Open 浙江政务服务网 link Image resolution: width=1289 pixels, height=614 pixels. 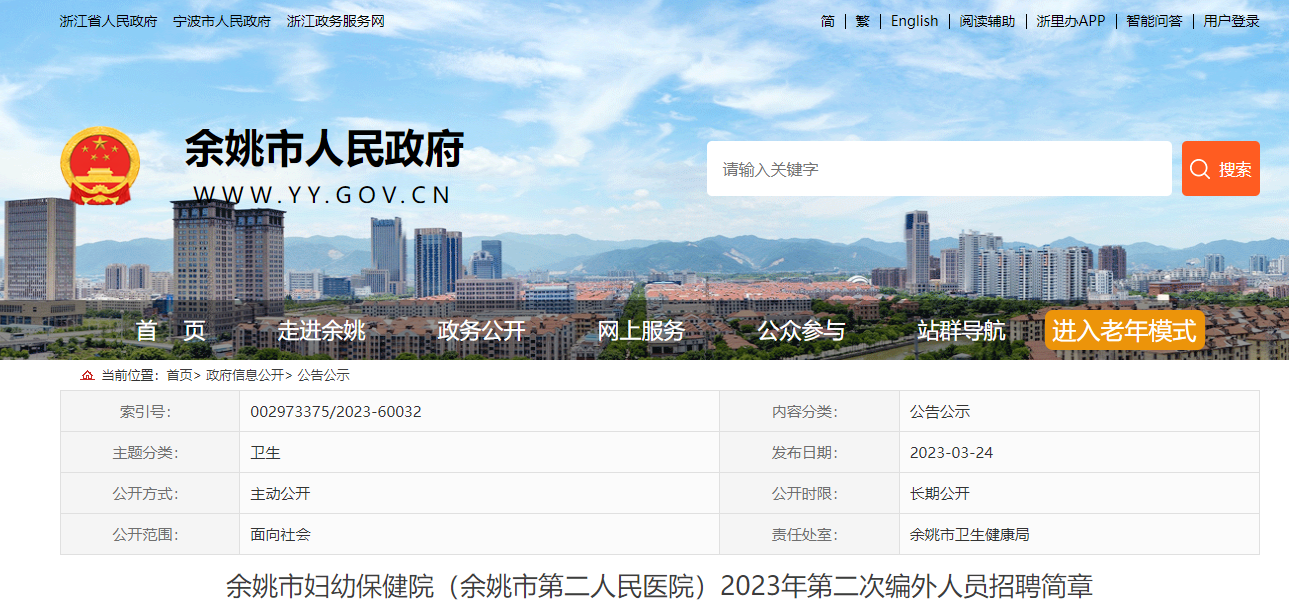coord(335,21)
